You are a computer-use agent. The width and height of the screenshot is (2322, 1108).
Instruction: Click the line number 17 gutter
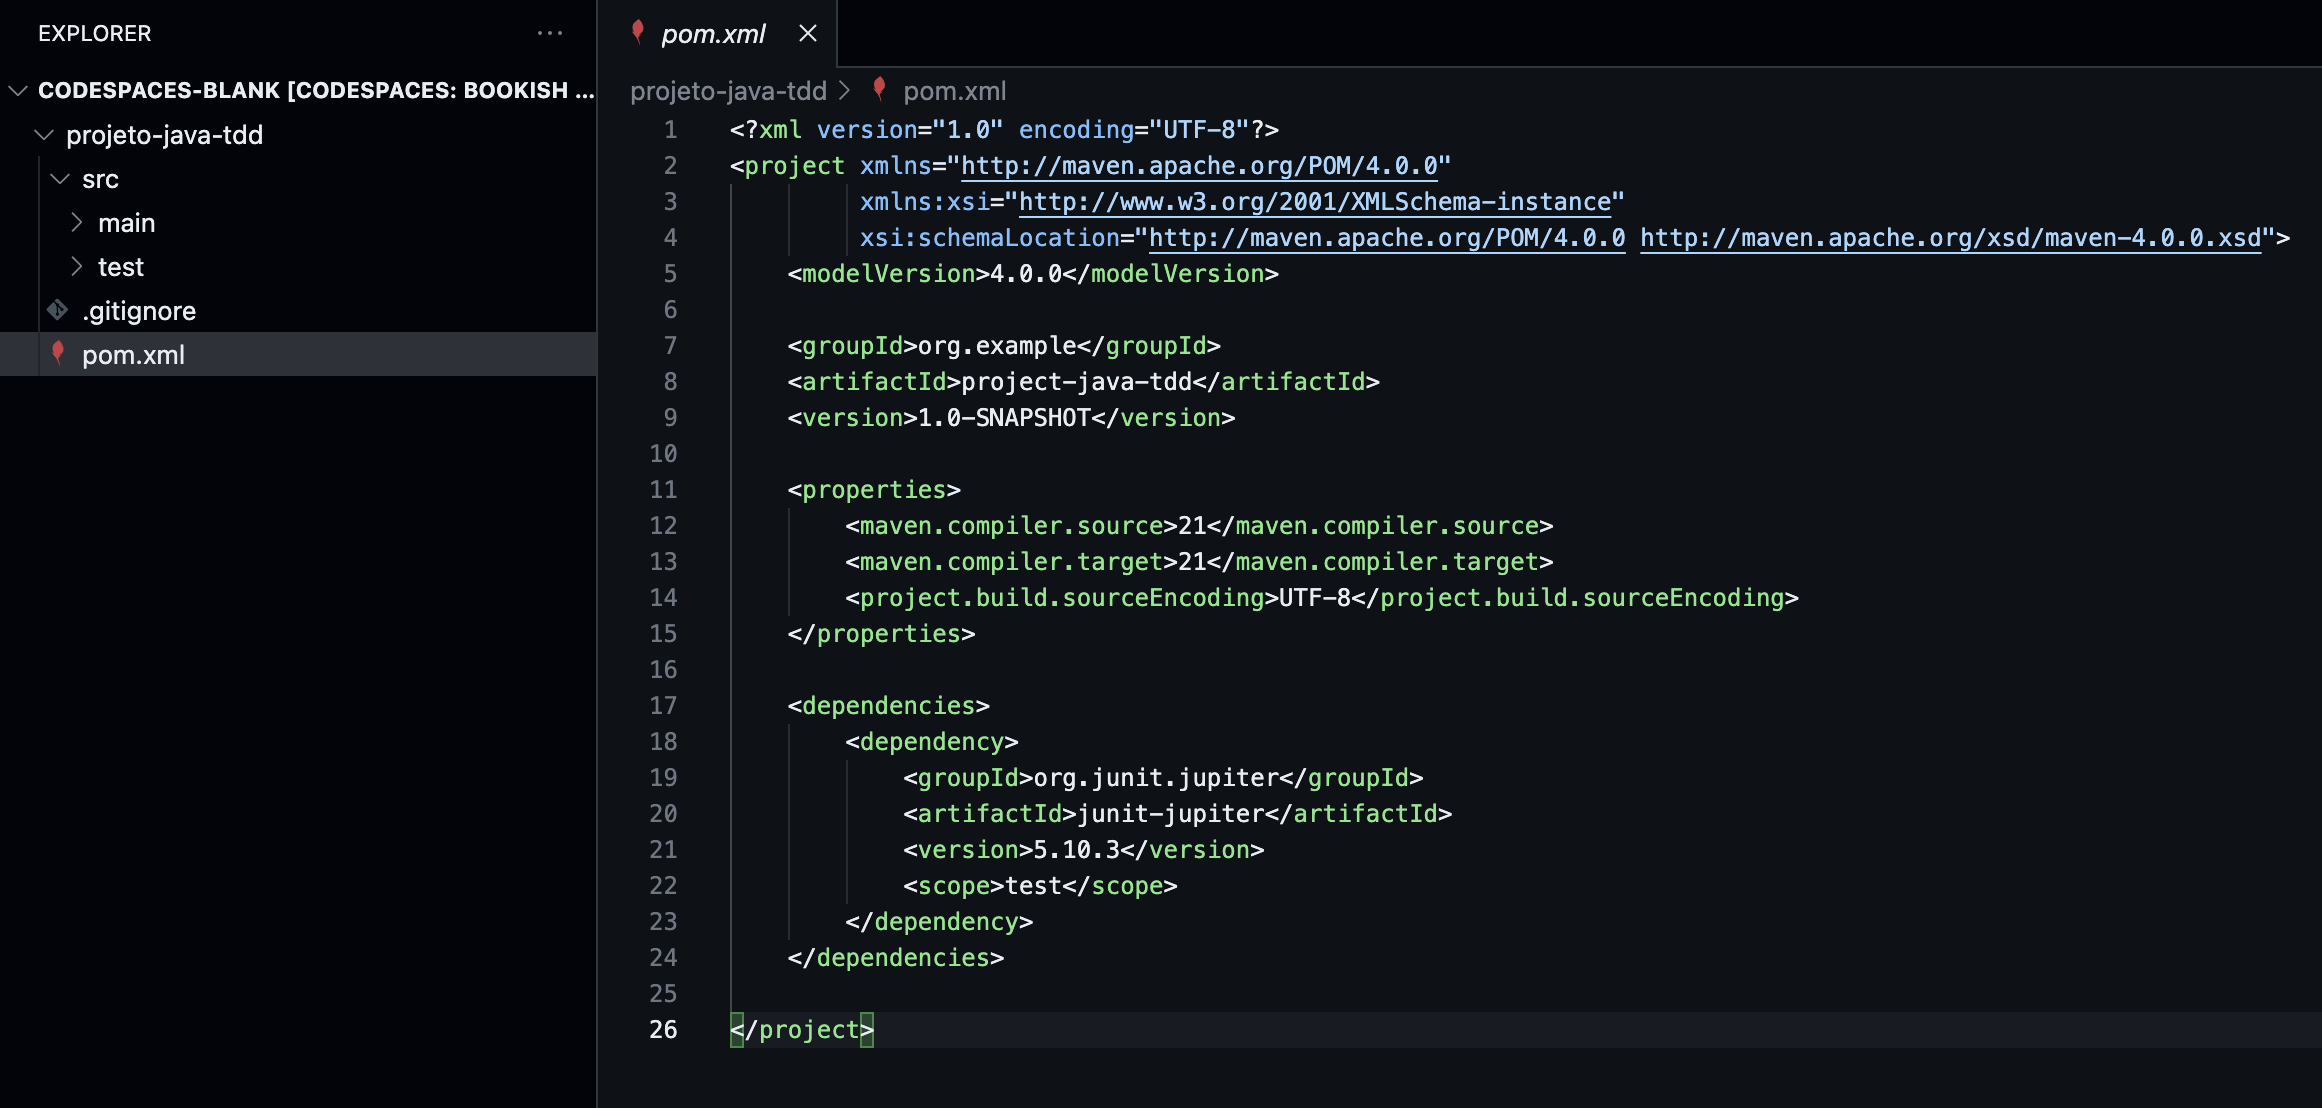coord(664,706)
